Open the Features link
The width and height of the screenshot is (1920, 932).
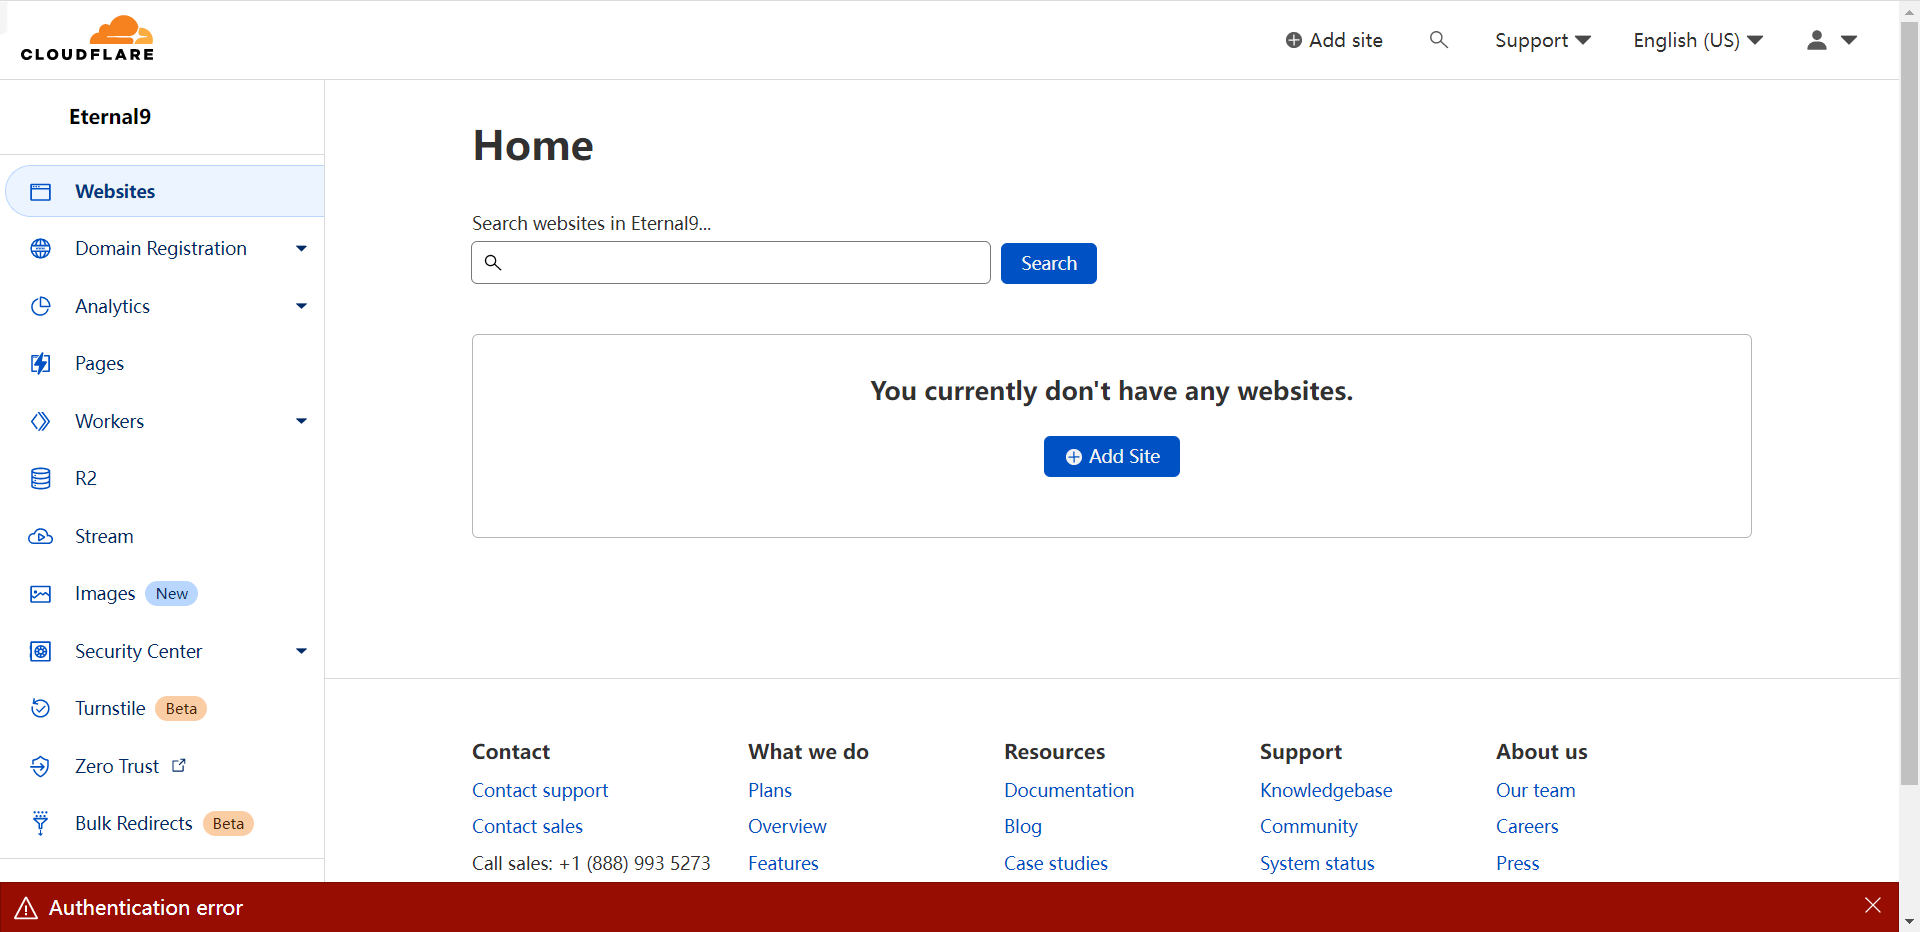click(x=783, y=863)
